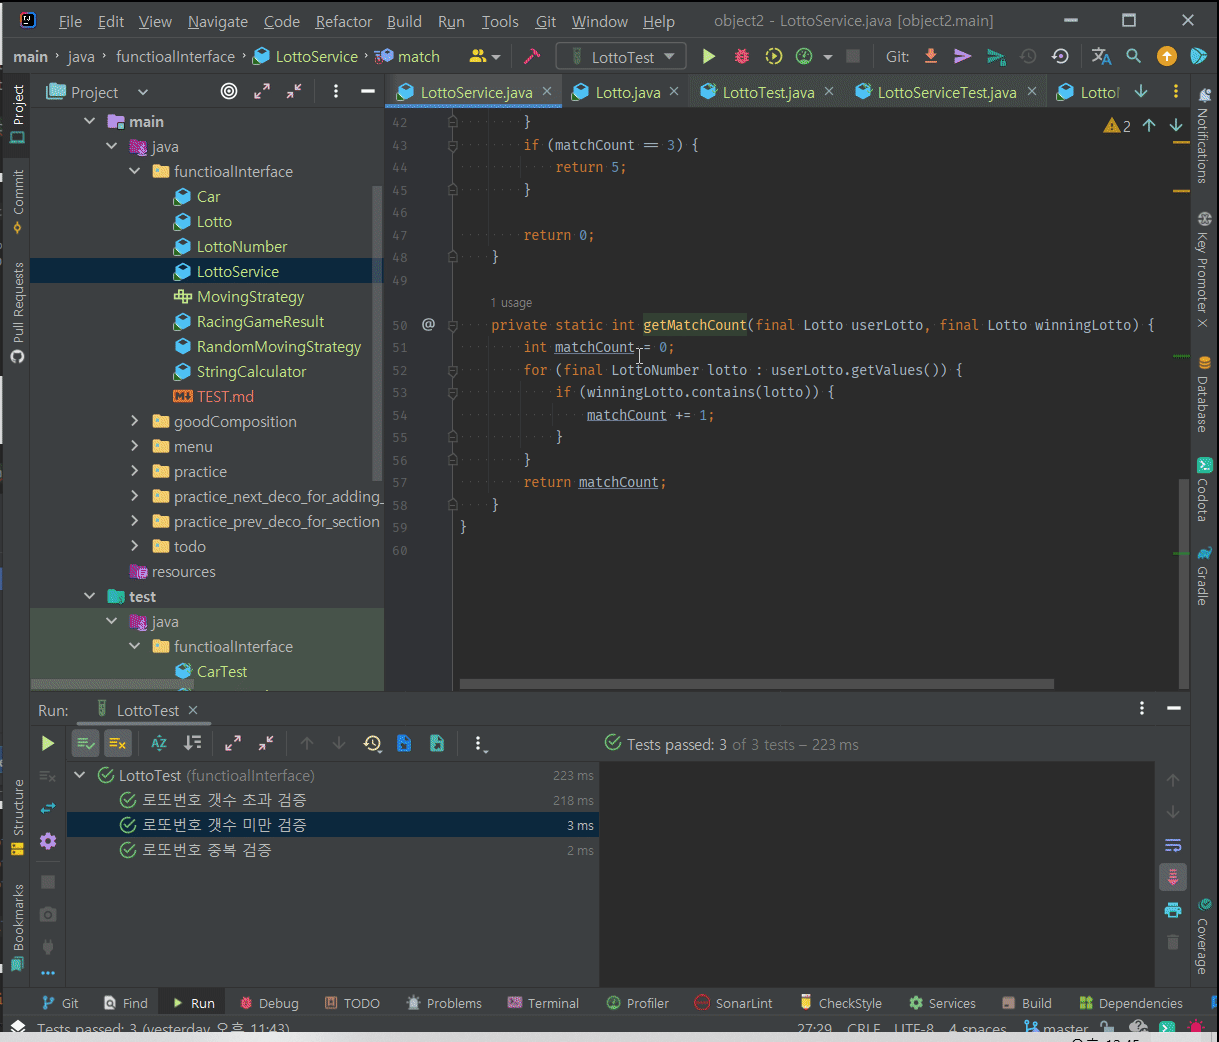Open the LottoTest run configuration dropdown
Image resolution: width=1219 pixels, height=1042 pixels.
[x=621, y=57]
